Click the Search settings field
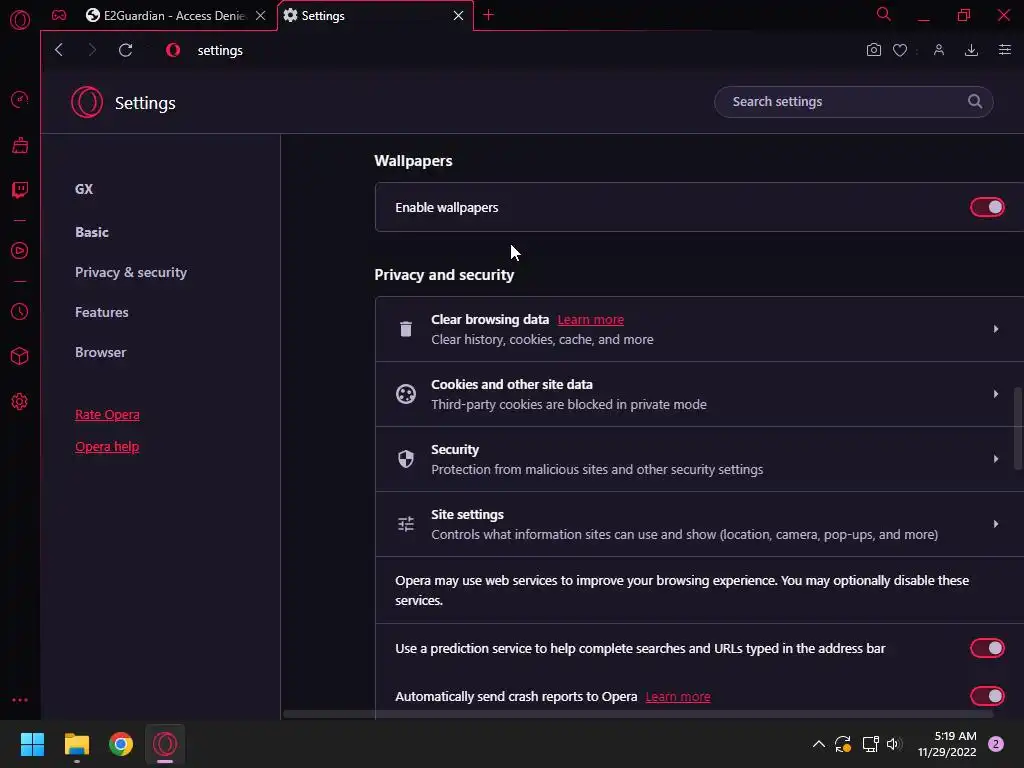The image size is (1024, 768). [854, 102]
